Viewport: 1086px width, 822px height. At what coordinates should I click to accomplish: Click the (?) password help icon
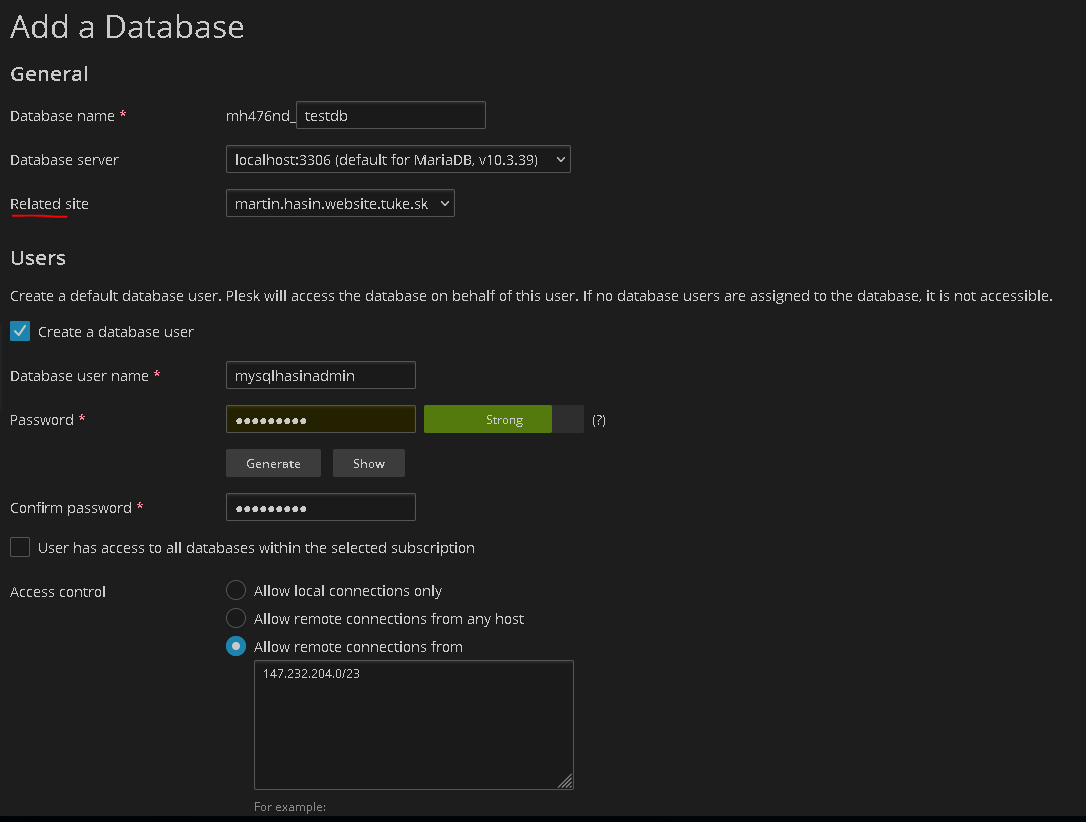(598, 420)
